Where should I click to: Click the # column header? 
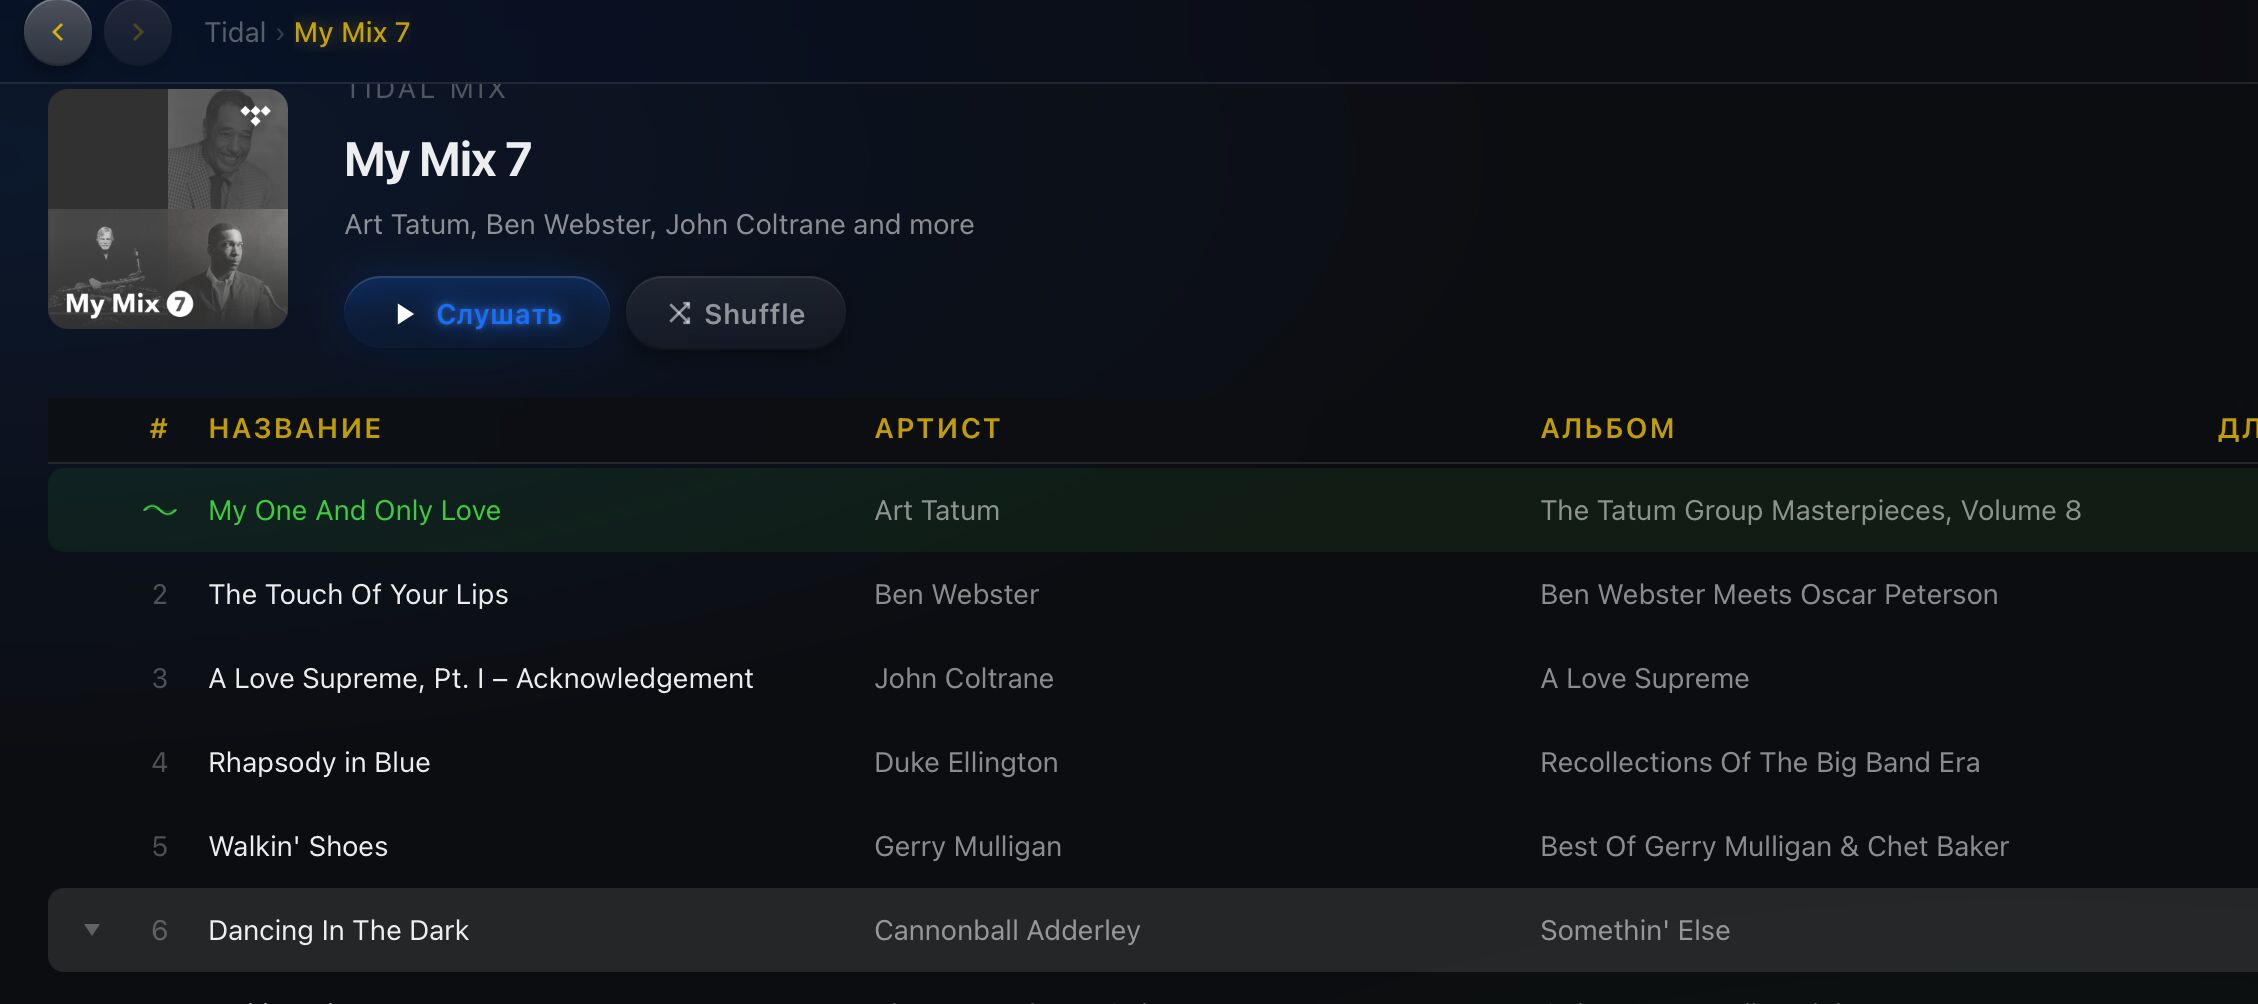(159, 429)
